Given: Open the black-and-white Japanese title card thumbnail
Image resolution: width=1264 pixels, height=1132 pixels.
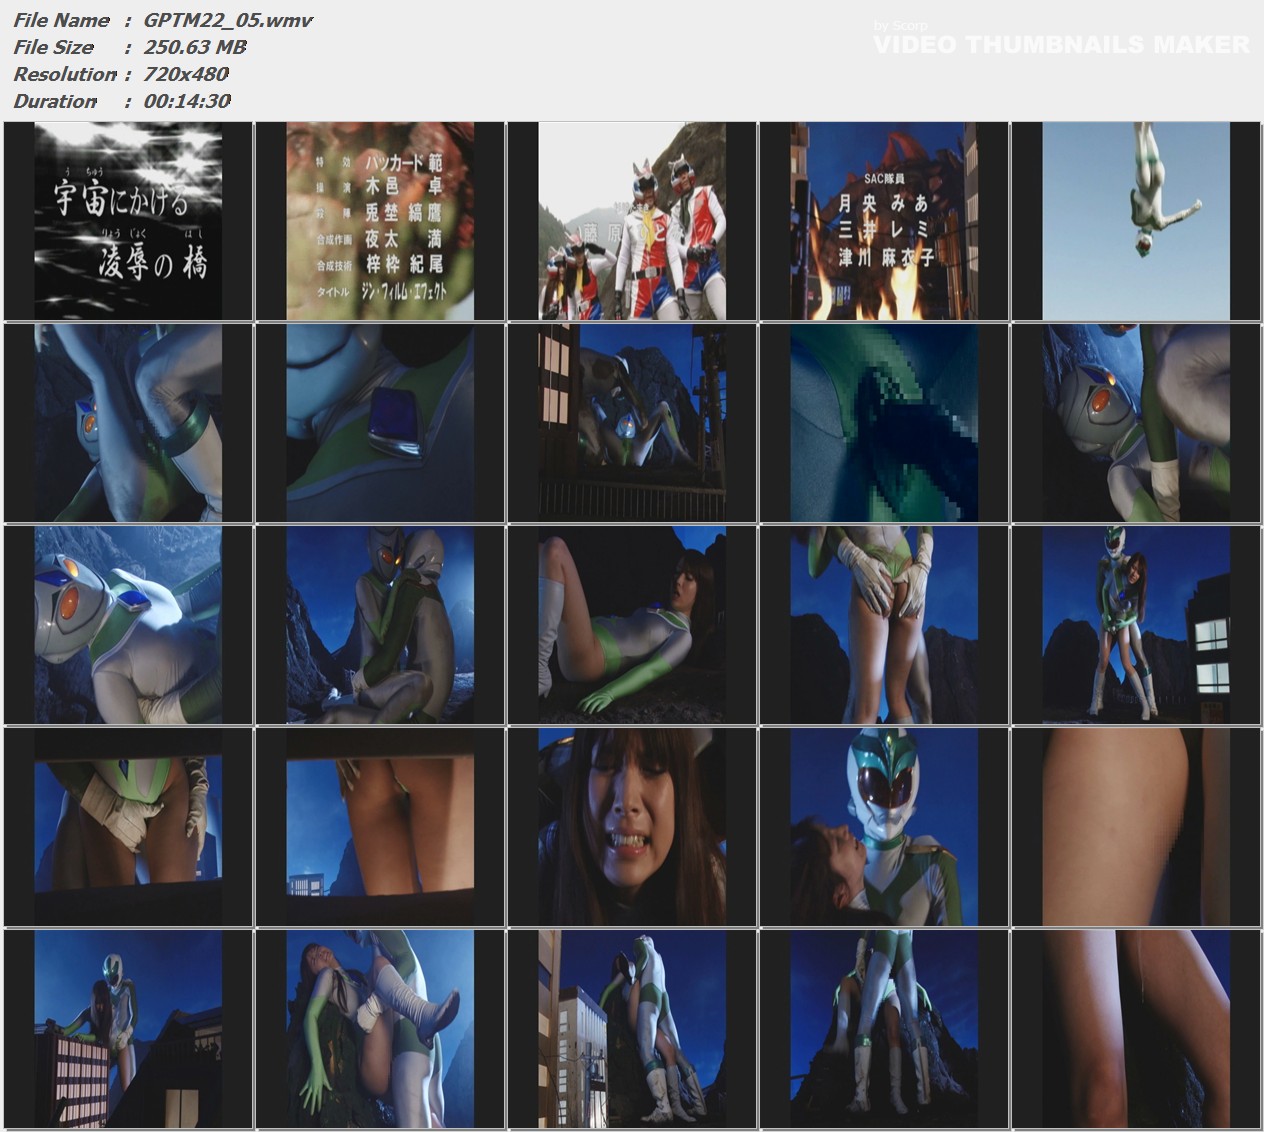Looking at the screenshot, I should pyautogui.click(x=128, y=221).
